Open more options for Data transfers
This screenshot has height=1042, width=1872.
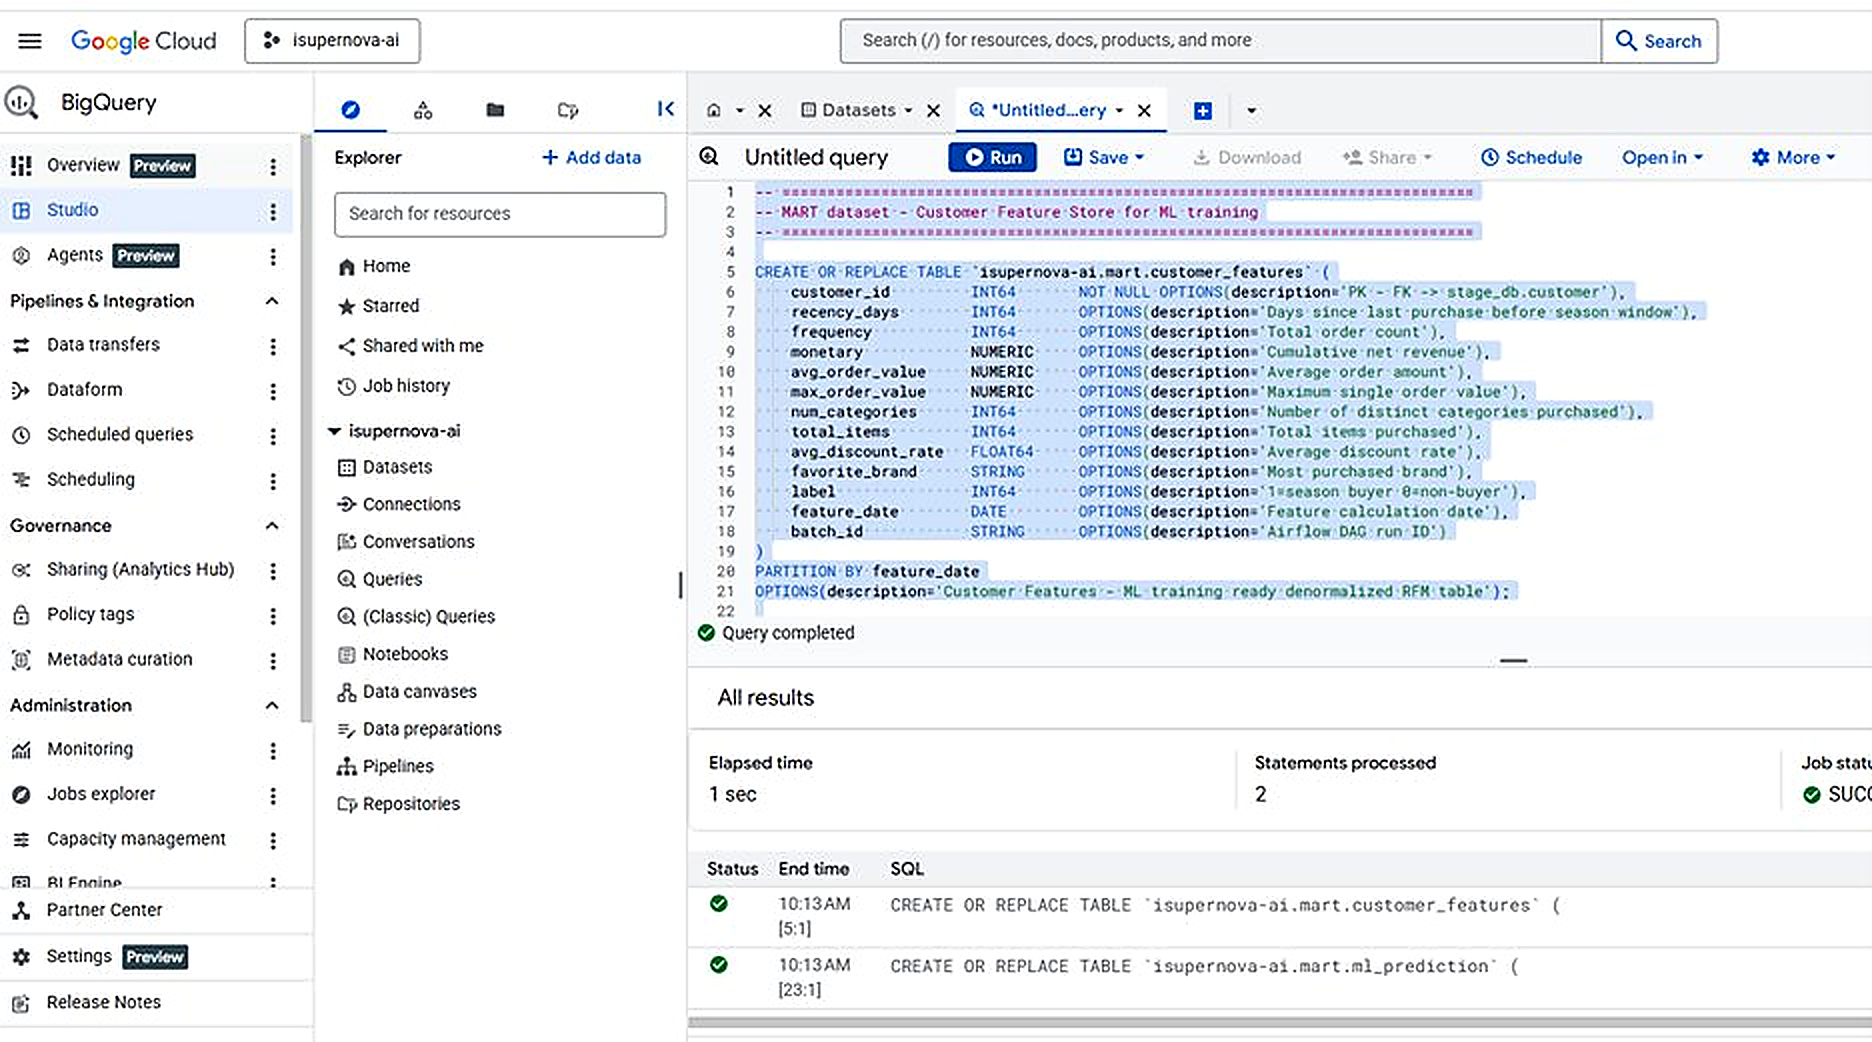[273, 346]
